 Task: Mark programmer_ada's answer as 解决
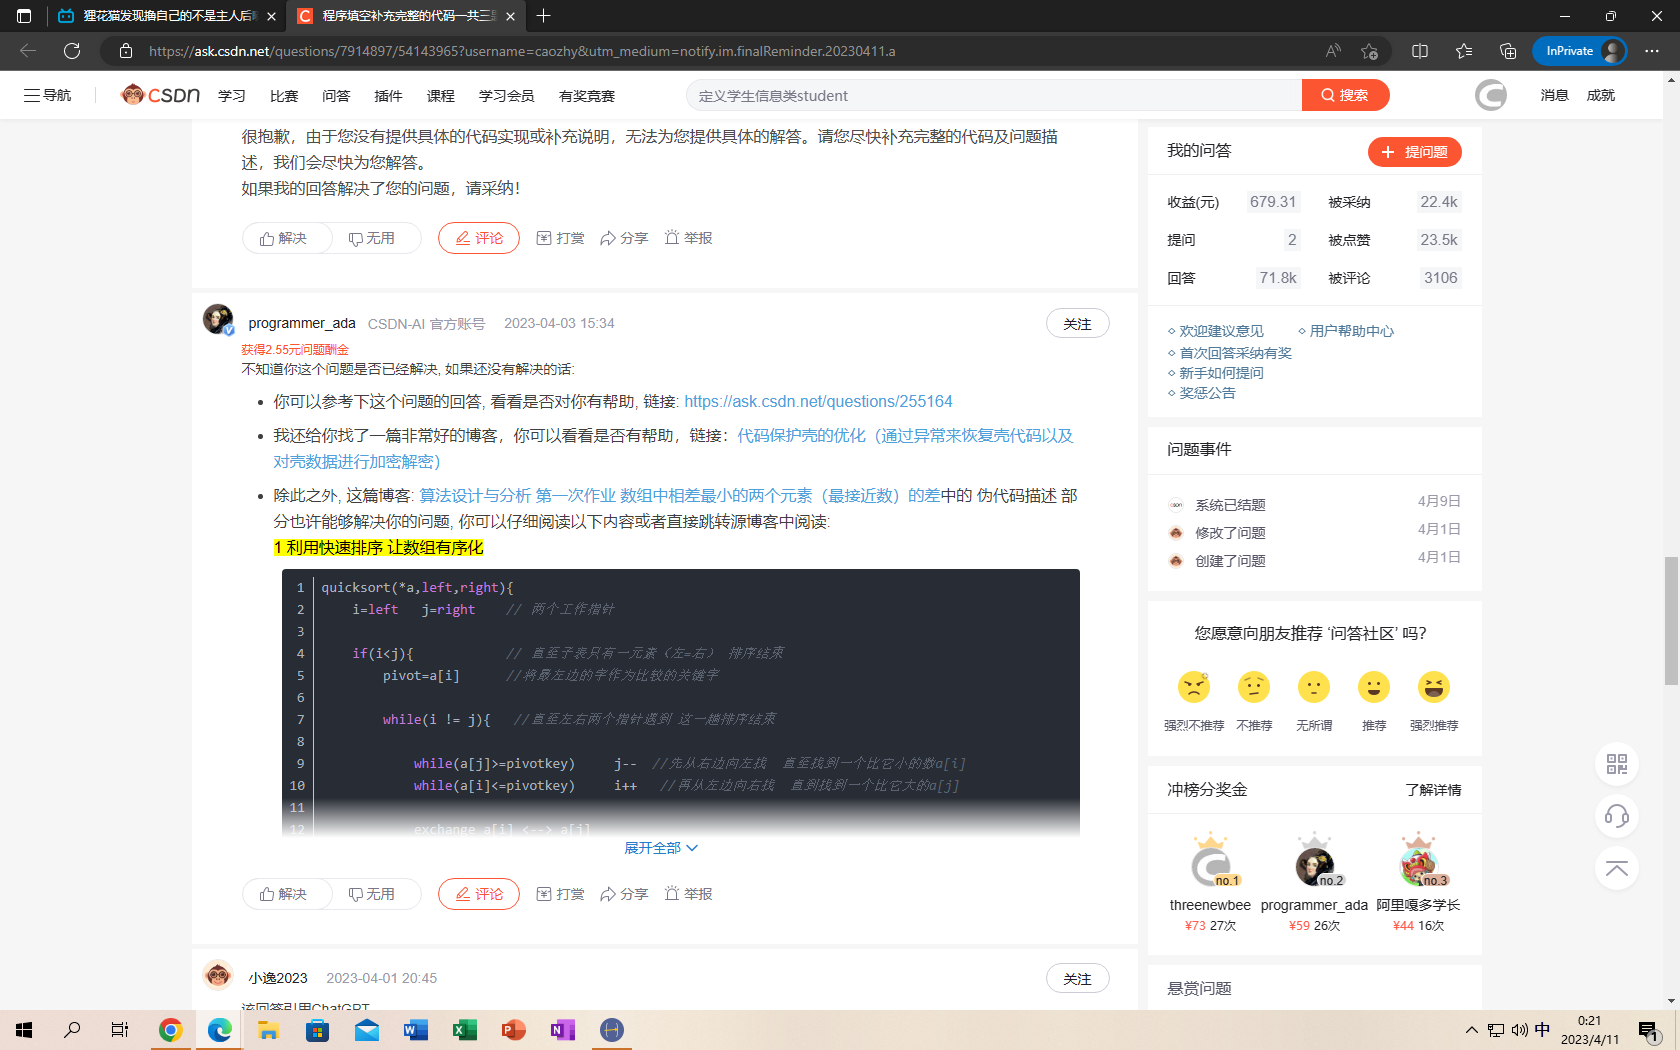point(284,894)
